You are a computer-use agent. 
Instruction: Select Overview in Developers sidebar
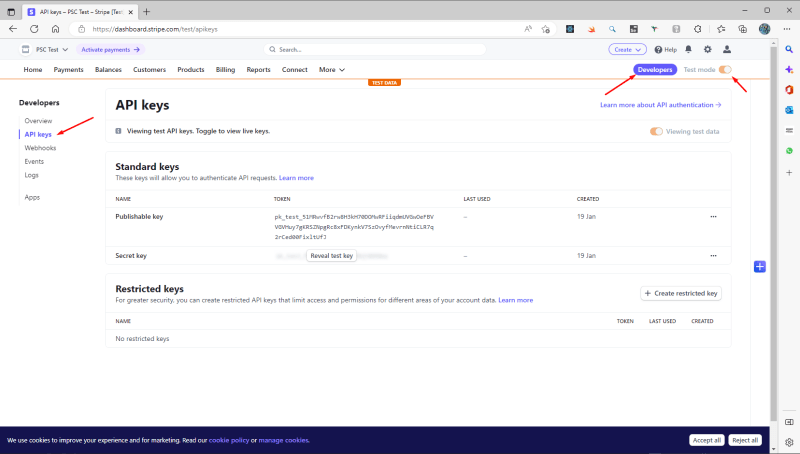pyautogui.click(x=38, y=121)
